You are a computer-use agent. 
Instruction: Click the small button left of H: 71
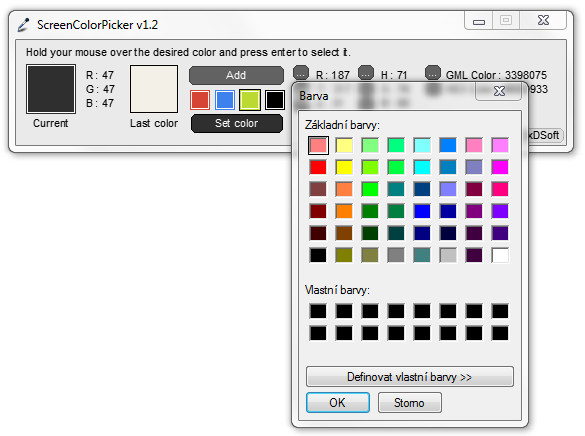pos(366,73)
